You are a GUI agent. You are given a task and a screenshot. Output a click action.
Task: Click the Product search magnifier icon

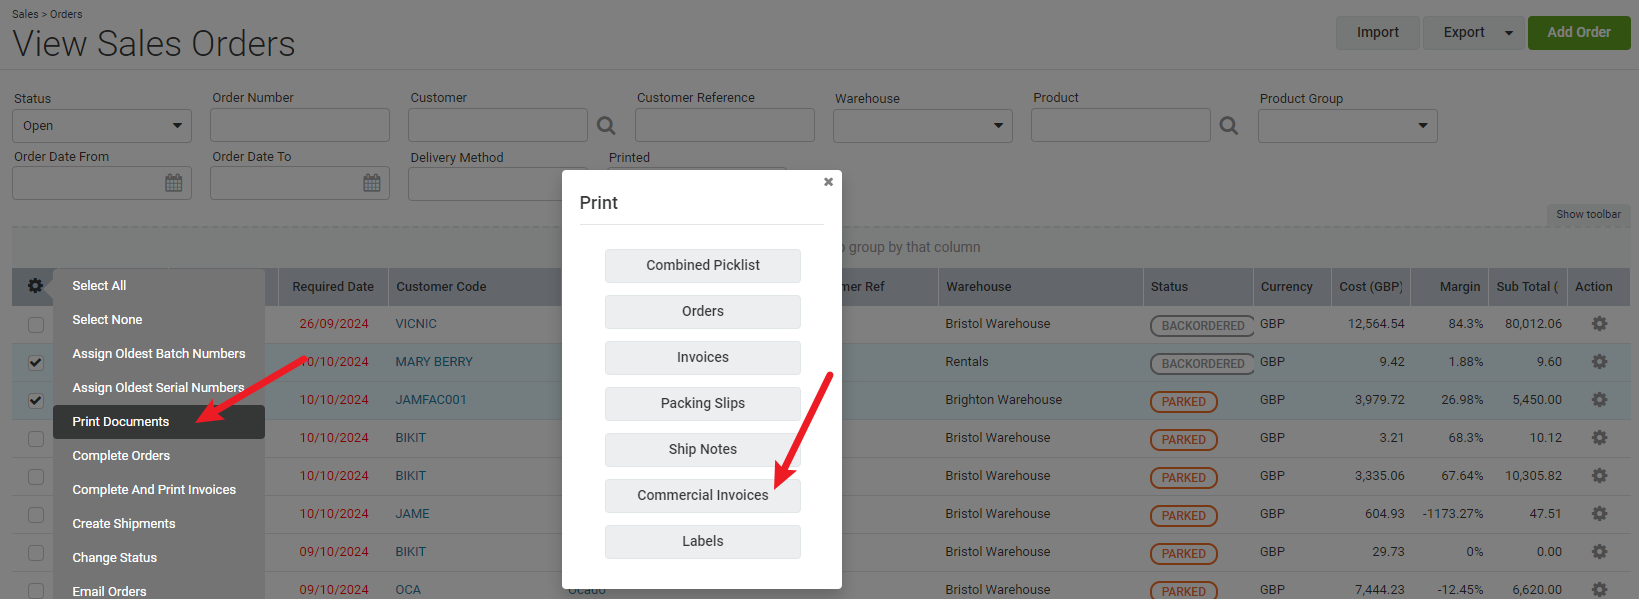[1229, 126]
